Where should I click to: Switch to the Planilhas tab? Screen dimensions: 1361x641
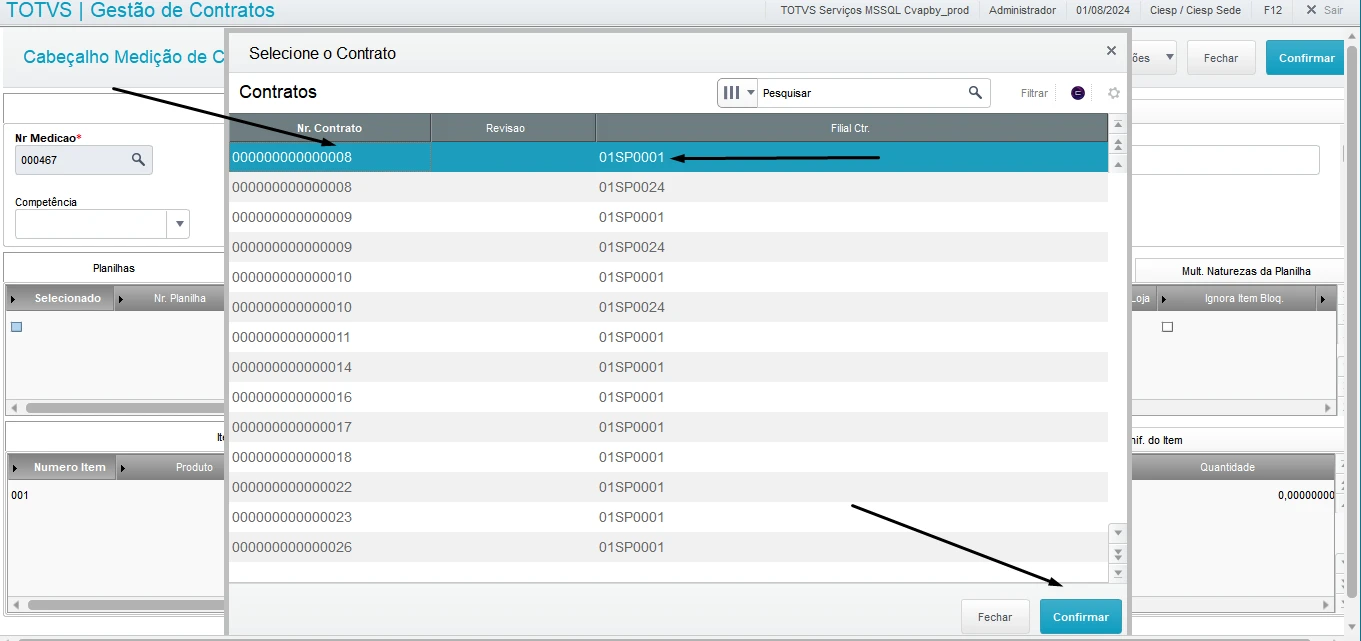coord(114,269)
